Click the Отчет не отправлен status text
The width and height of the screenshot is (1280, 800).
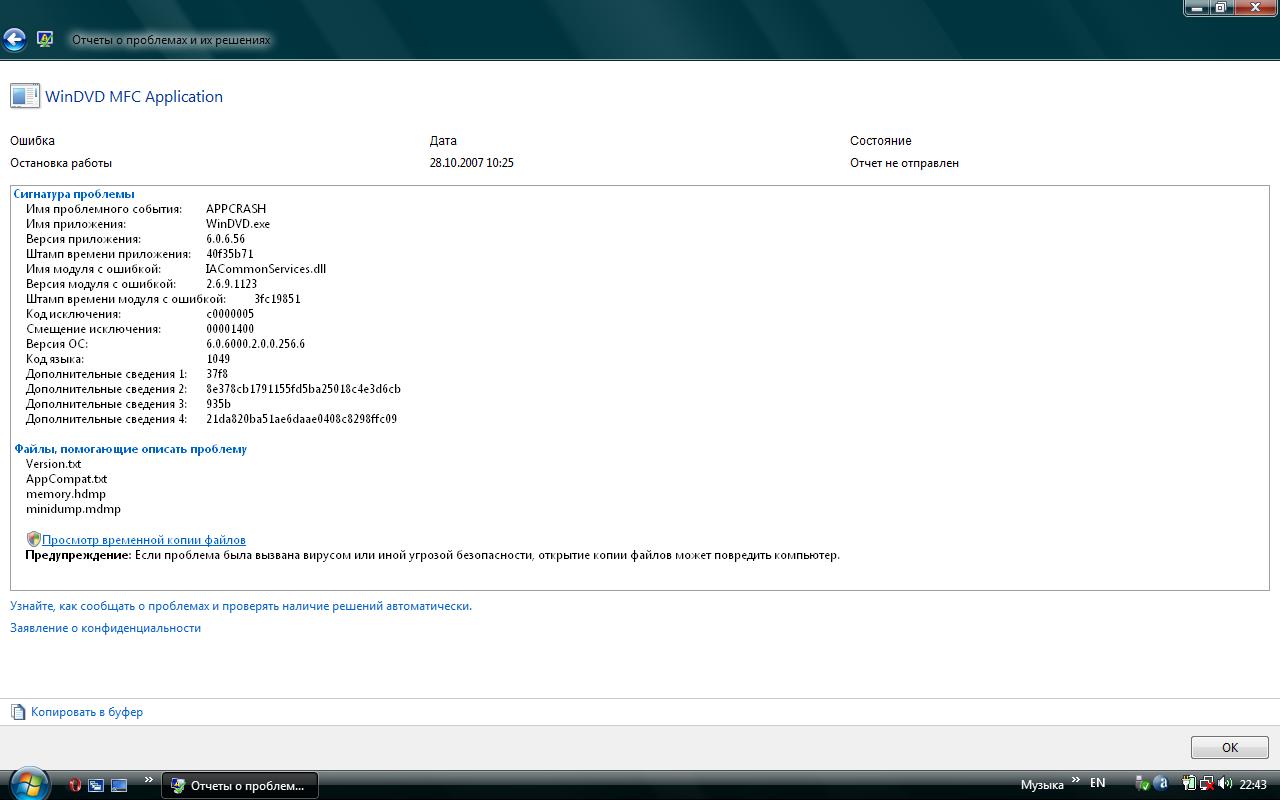pos(904,163)
